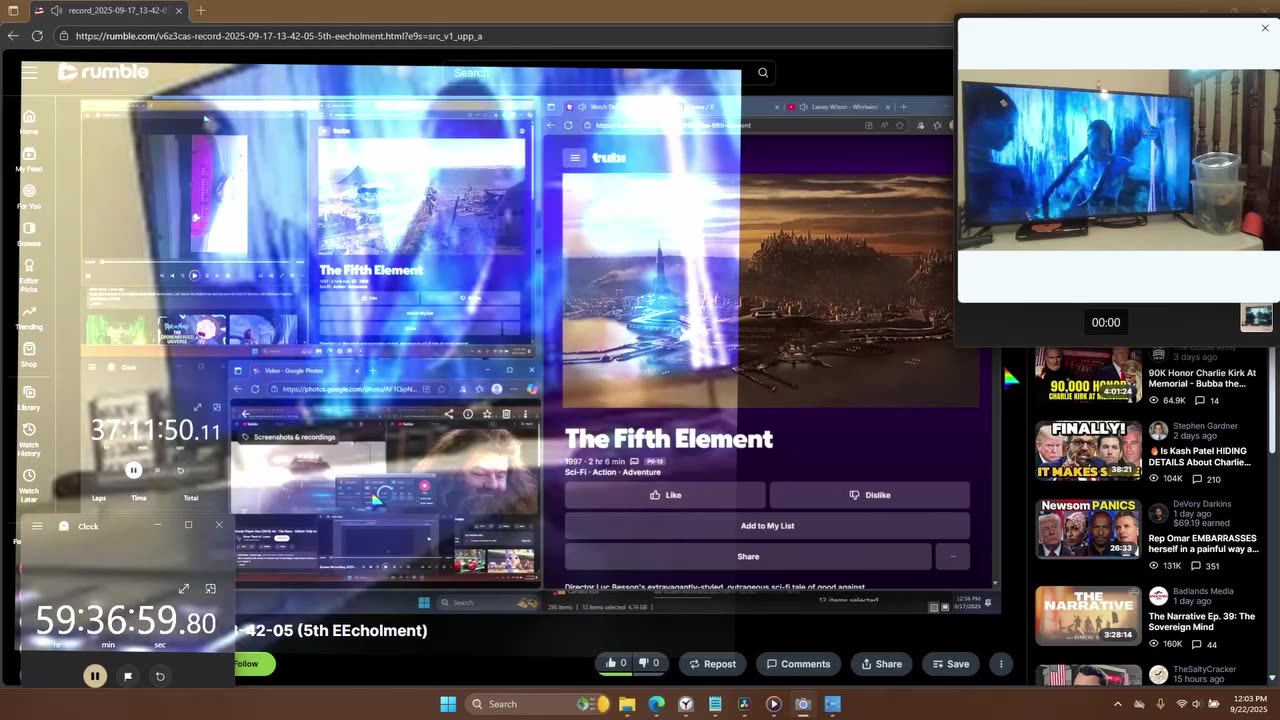Screen dimensions: 1280x720
Task: Open For You in Rumble sidebar
Action: click(29, 197)
